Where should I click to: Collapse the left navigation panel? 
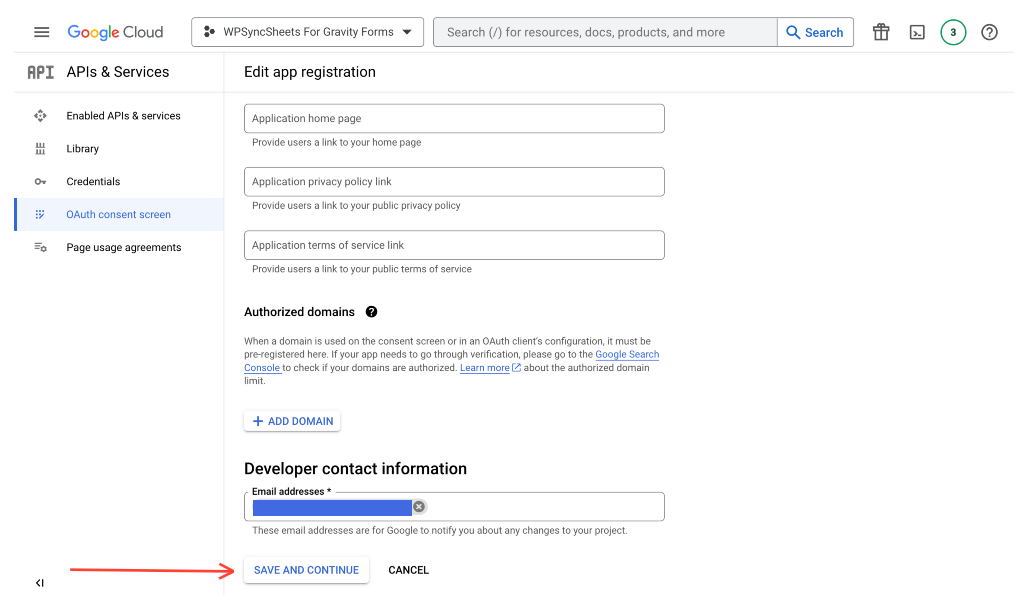click(x=40, y=582)
